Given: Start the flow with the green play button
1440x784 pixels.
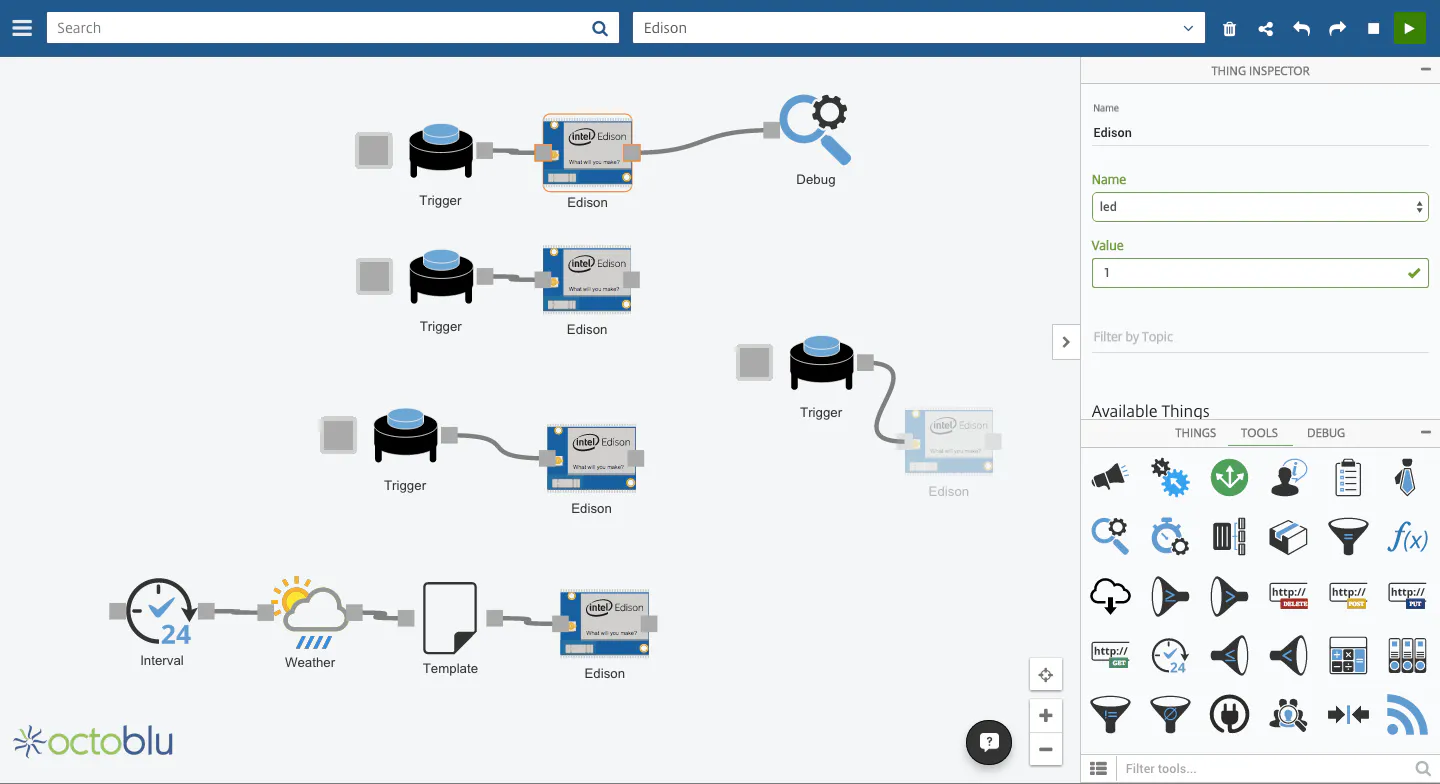Looking at the screenshot, I should pyautogui.click(x=1409, y=28).
